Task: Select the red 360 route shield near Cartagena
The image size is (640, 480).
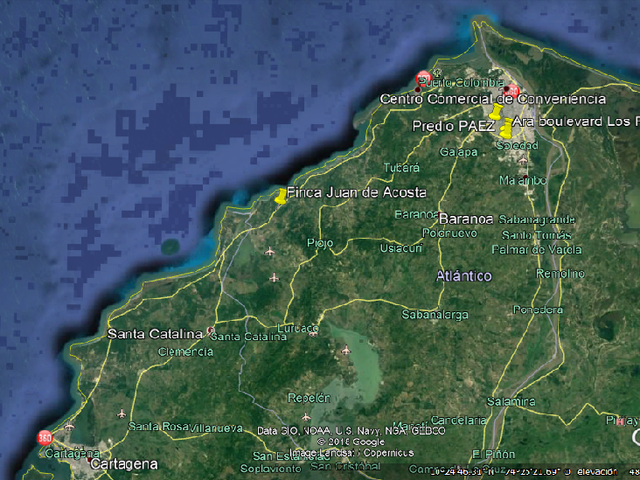Action: 44,438
